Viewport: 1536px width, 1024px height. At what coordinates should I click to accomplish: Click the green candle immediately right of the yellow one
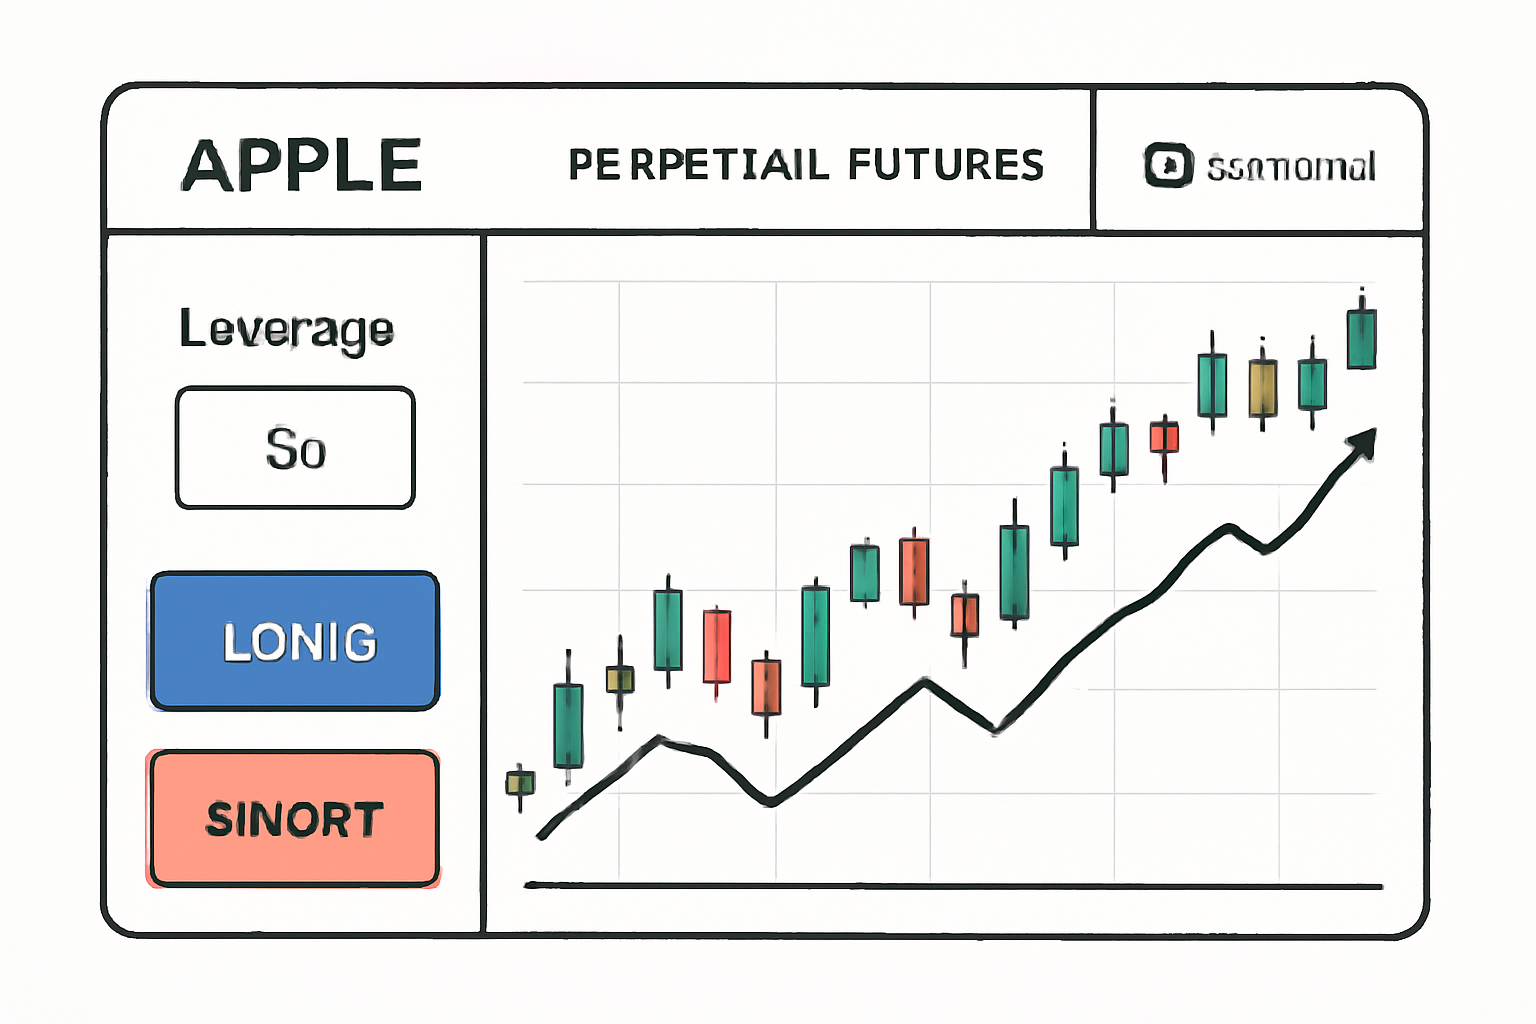1312,385
